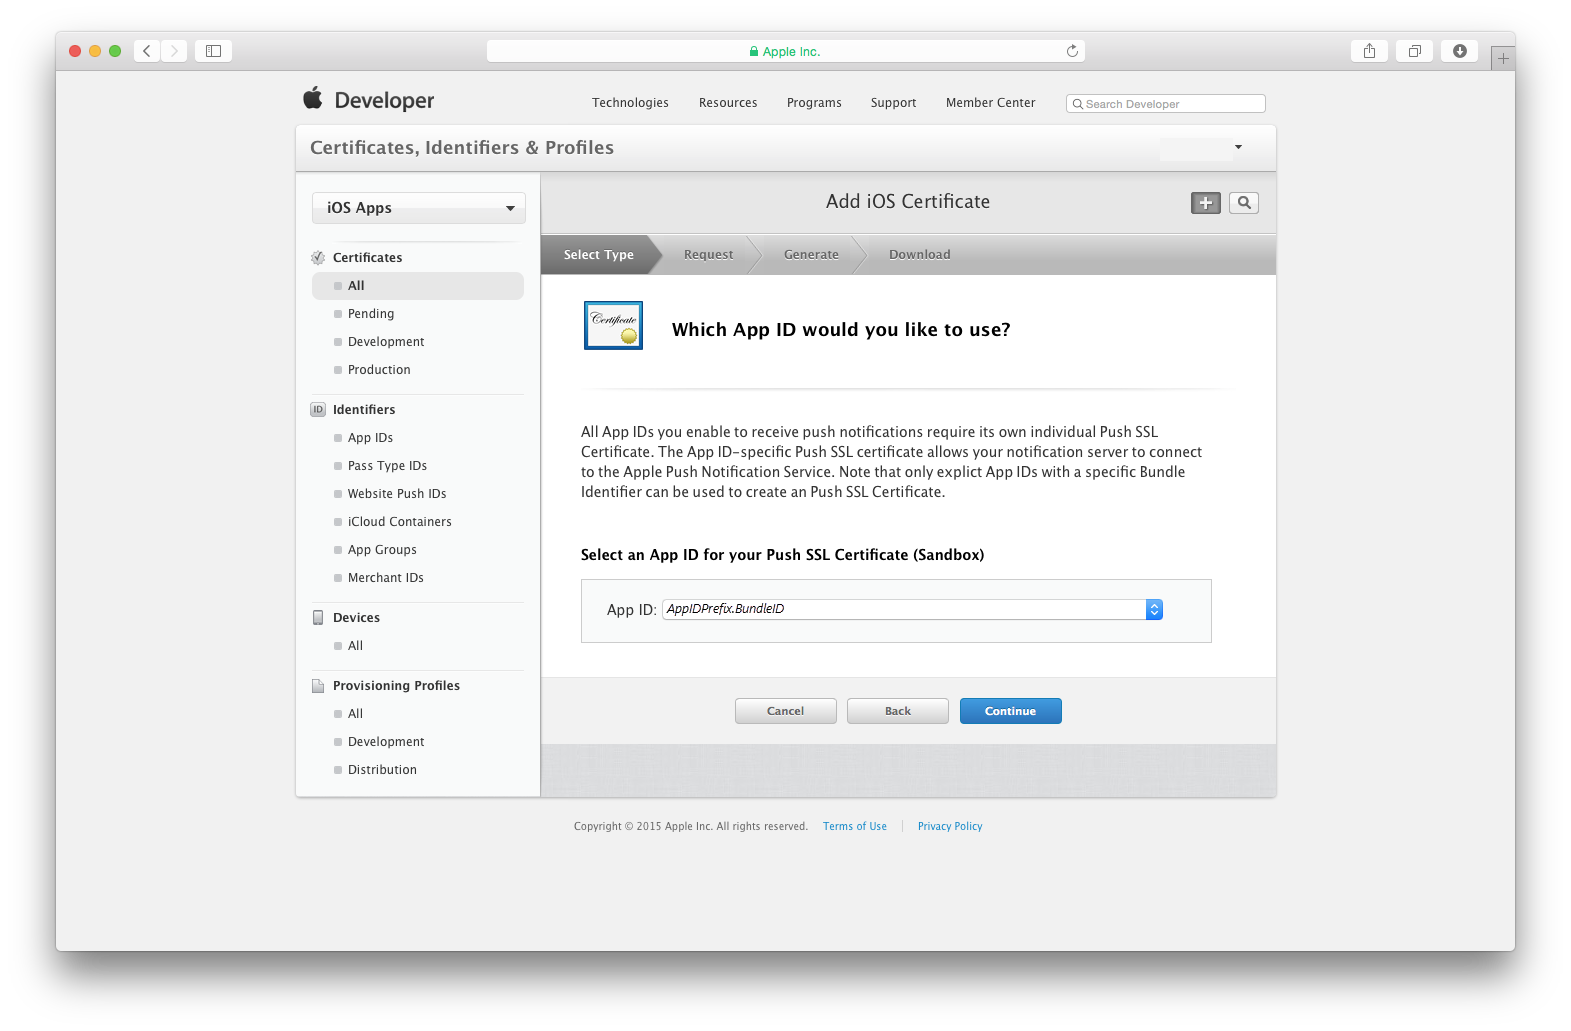Click the Identifiers section heading
Viewport: 1571px width, 1031px height.
tap(364, 410)
